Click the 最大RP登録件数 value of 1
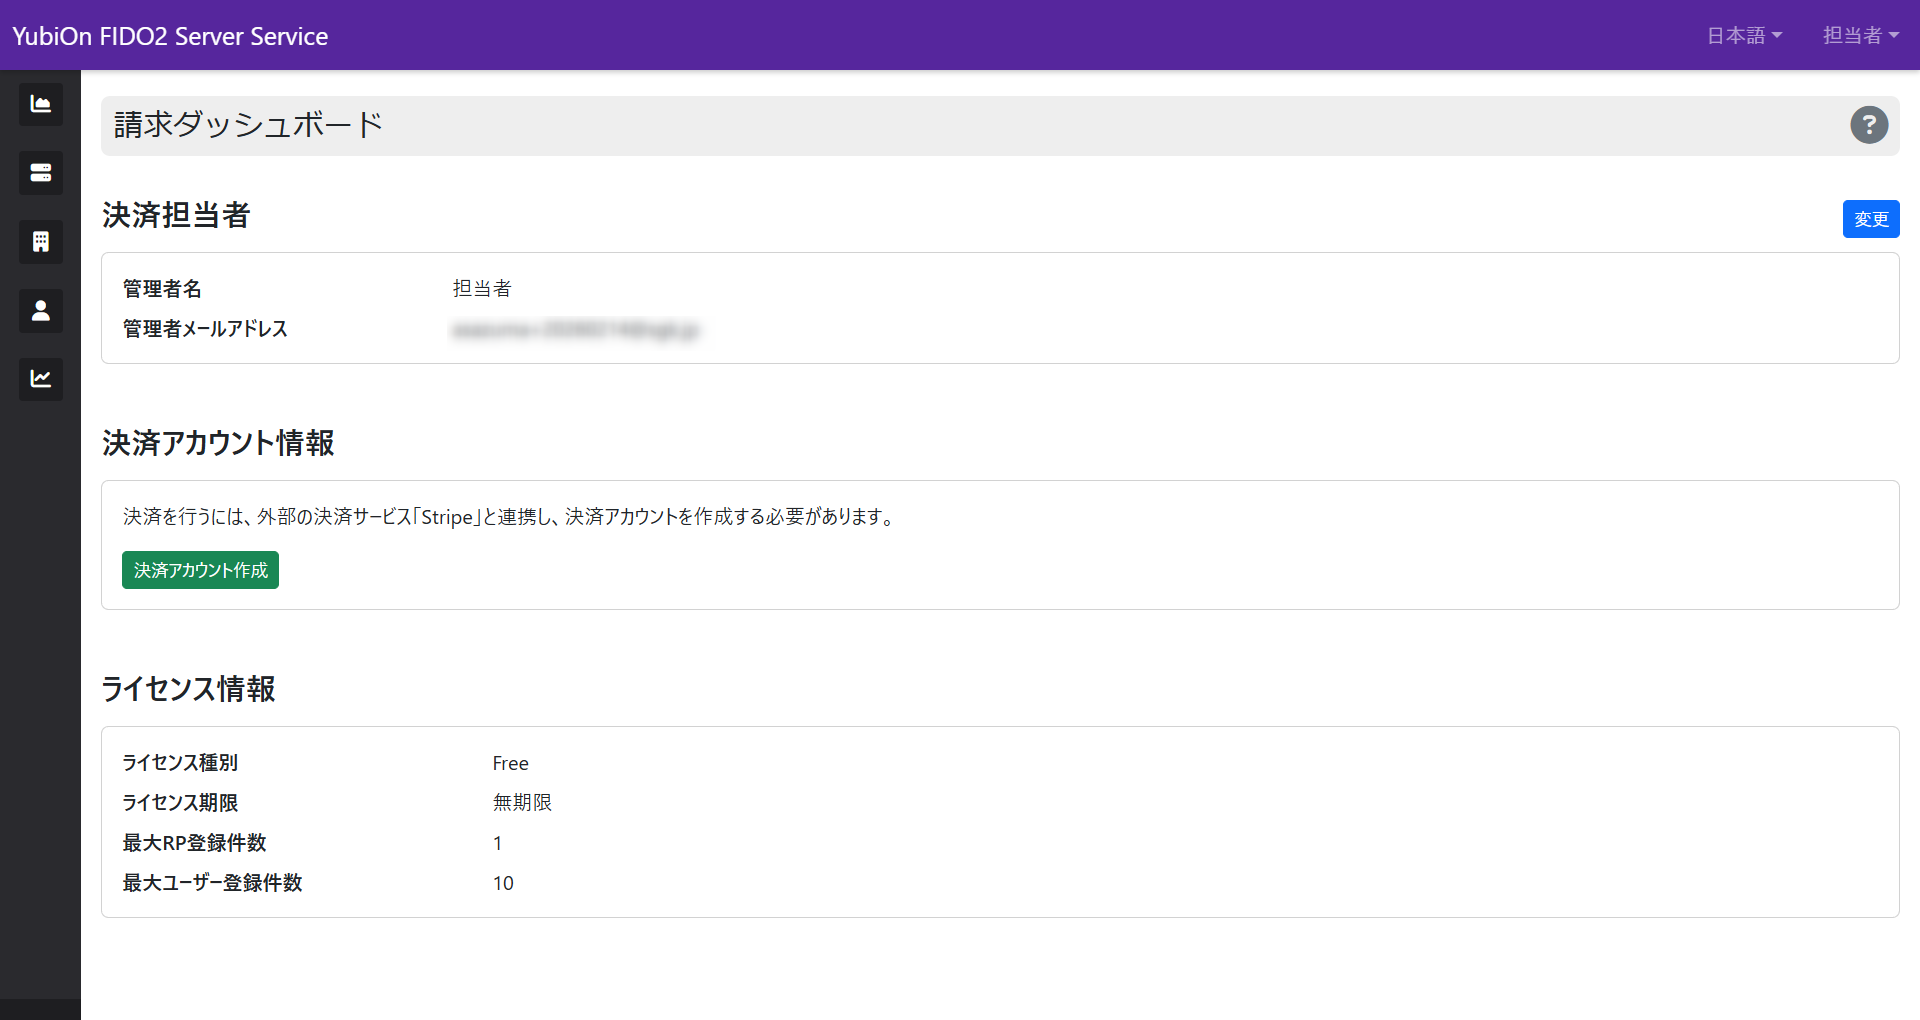 (x=497, y=843)
